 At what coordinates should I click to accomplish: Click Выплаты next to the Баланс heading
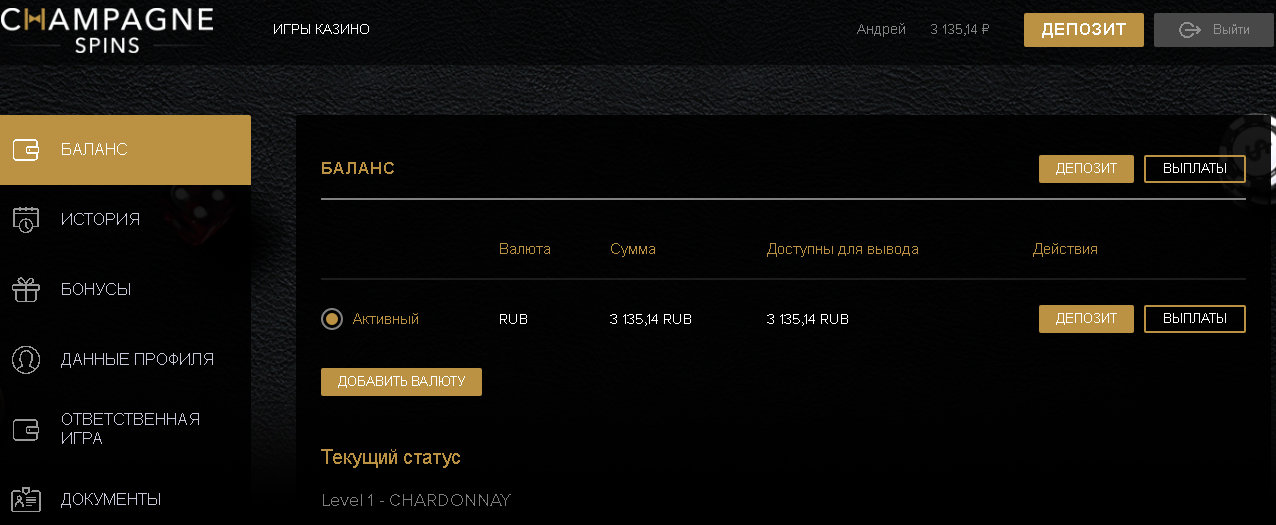[1194, 169]
